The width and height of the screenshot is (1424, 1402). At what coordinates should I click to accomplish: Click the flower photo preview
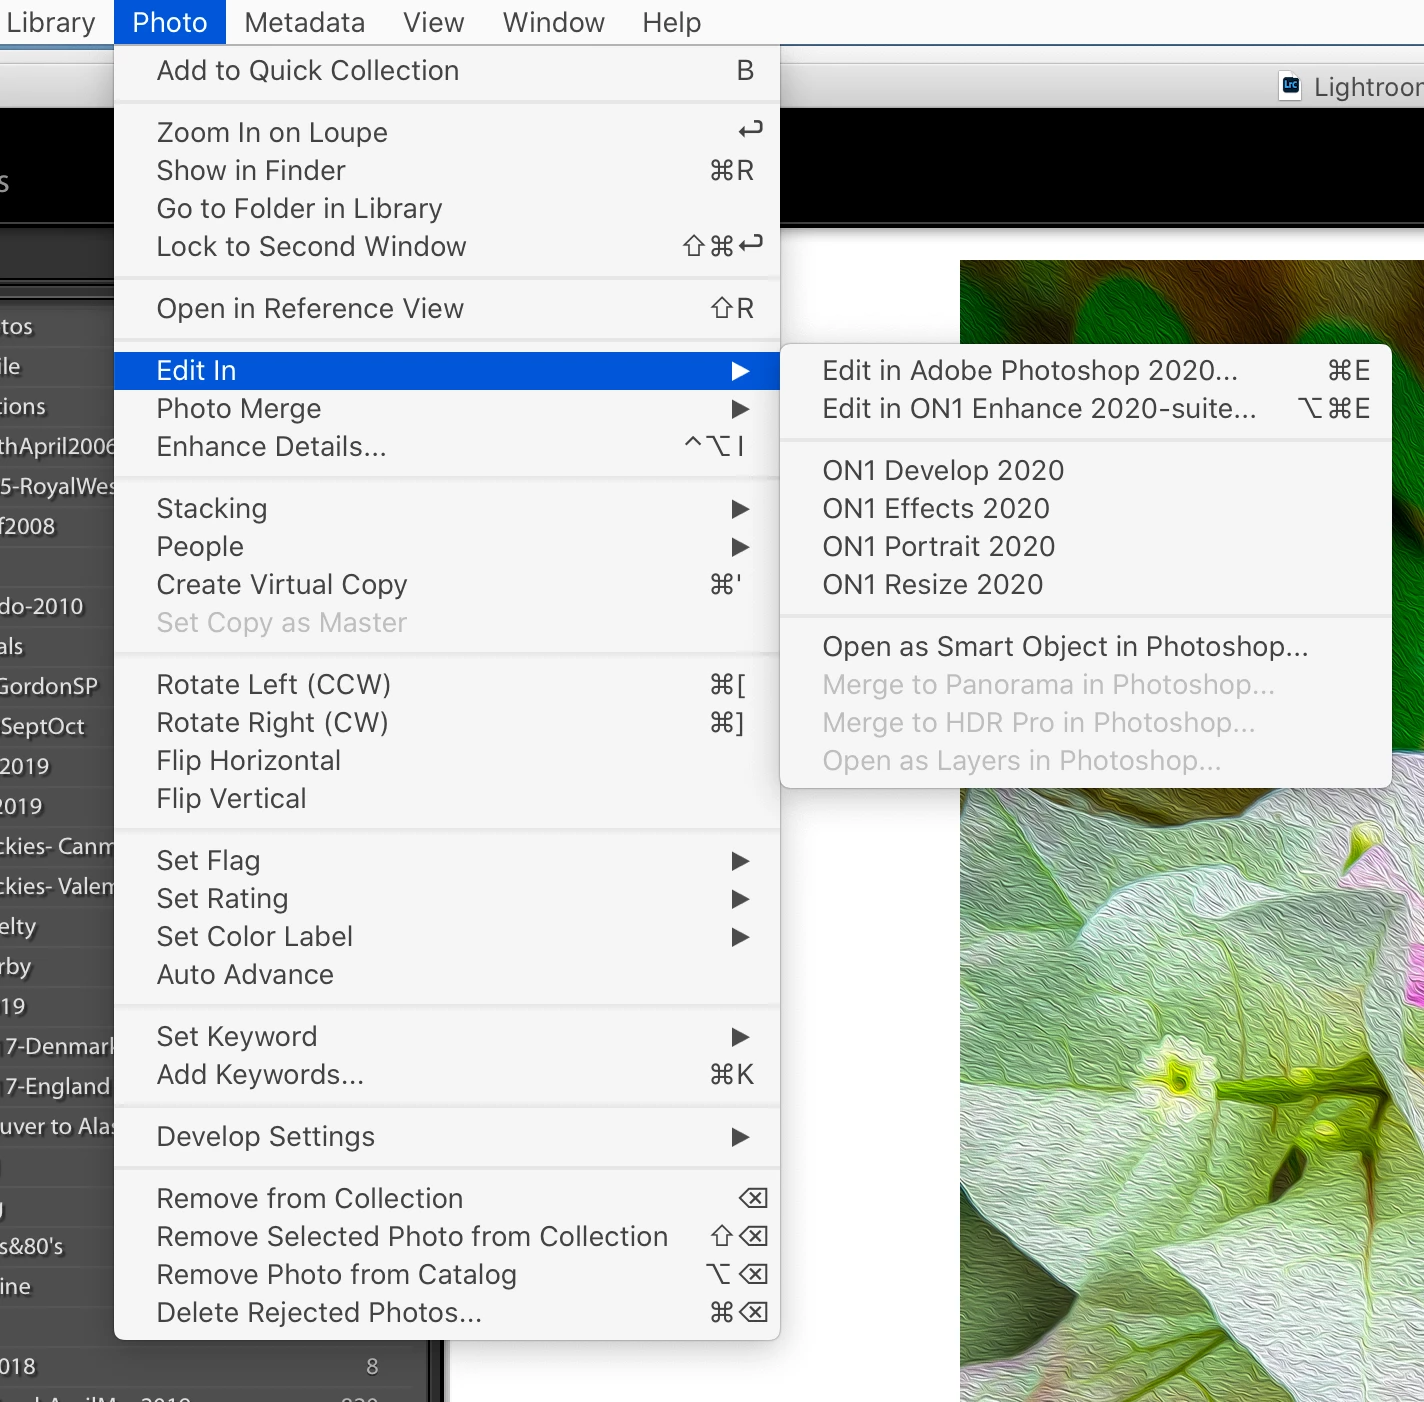1192,1095
